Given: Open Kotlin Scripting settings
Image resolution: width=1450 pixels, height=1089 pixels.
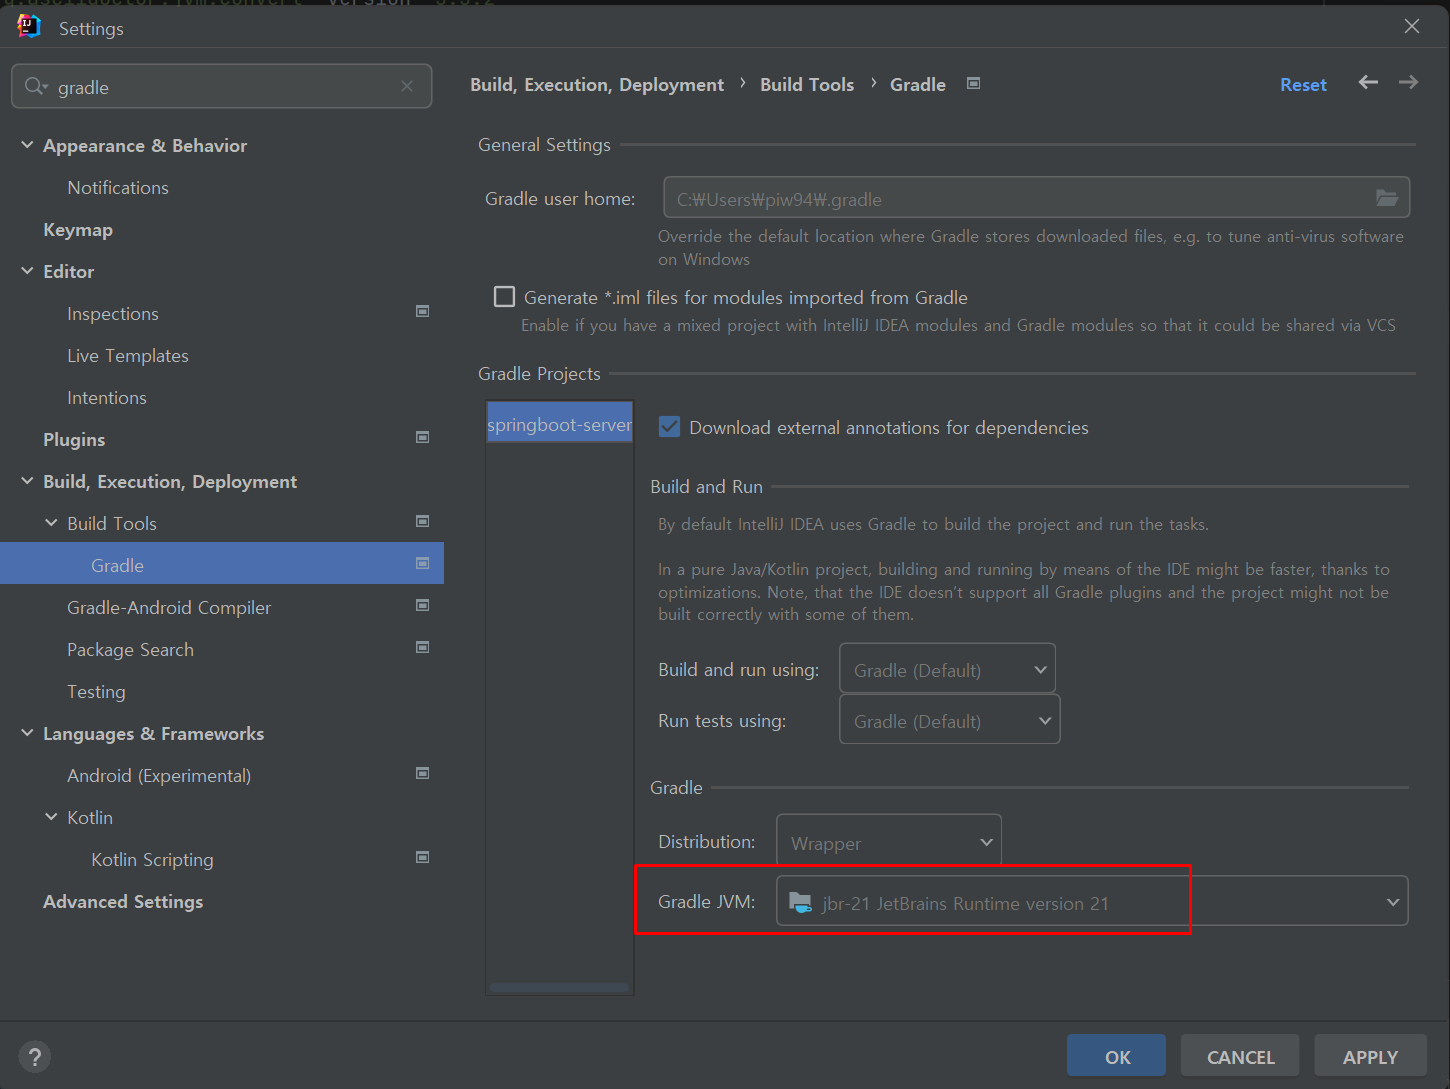Looking at the screenshot, I should [x=152, y=860].
